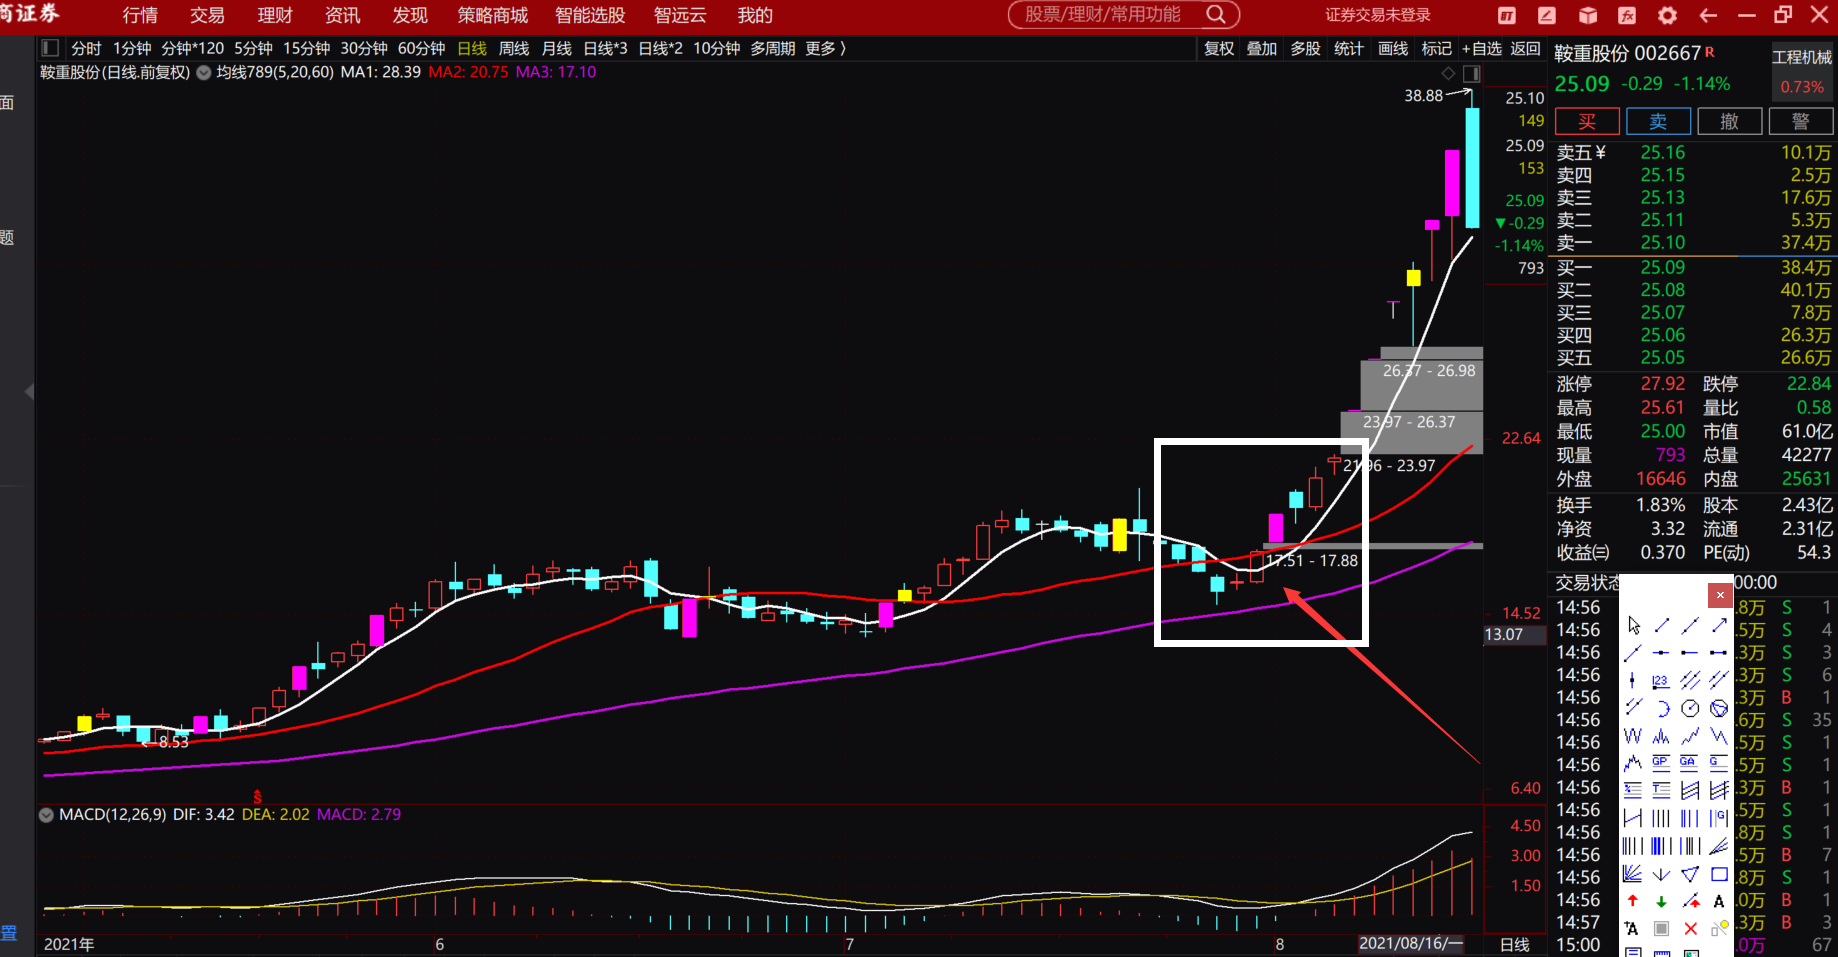Choose the W wave pattern tool
This screenshot has width=1838, height=957.
[1633, 736]
